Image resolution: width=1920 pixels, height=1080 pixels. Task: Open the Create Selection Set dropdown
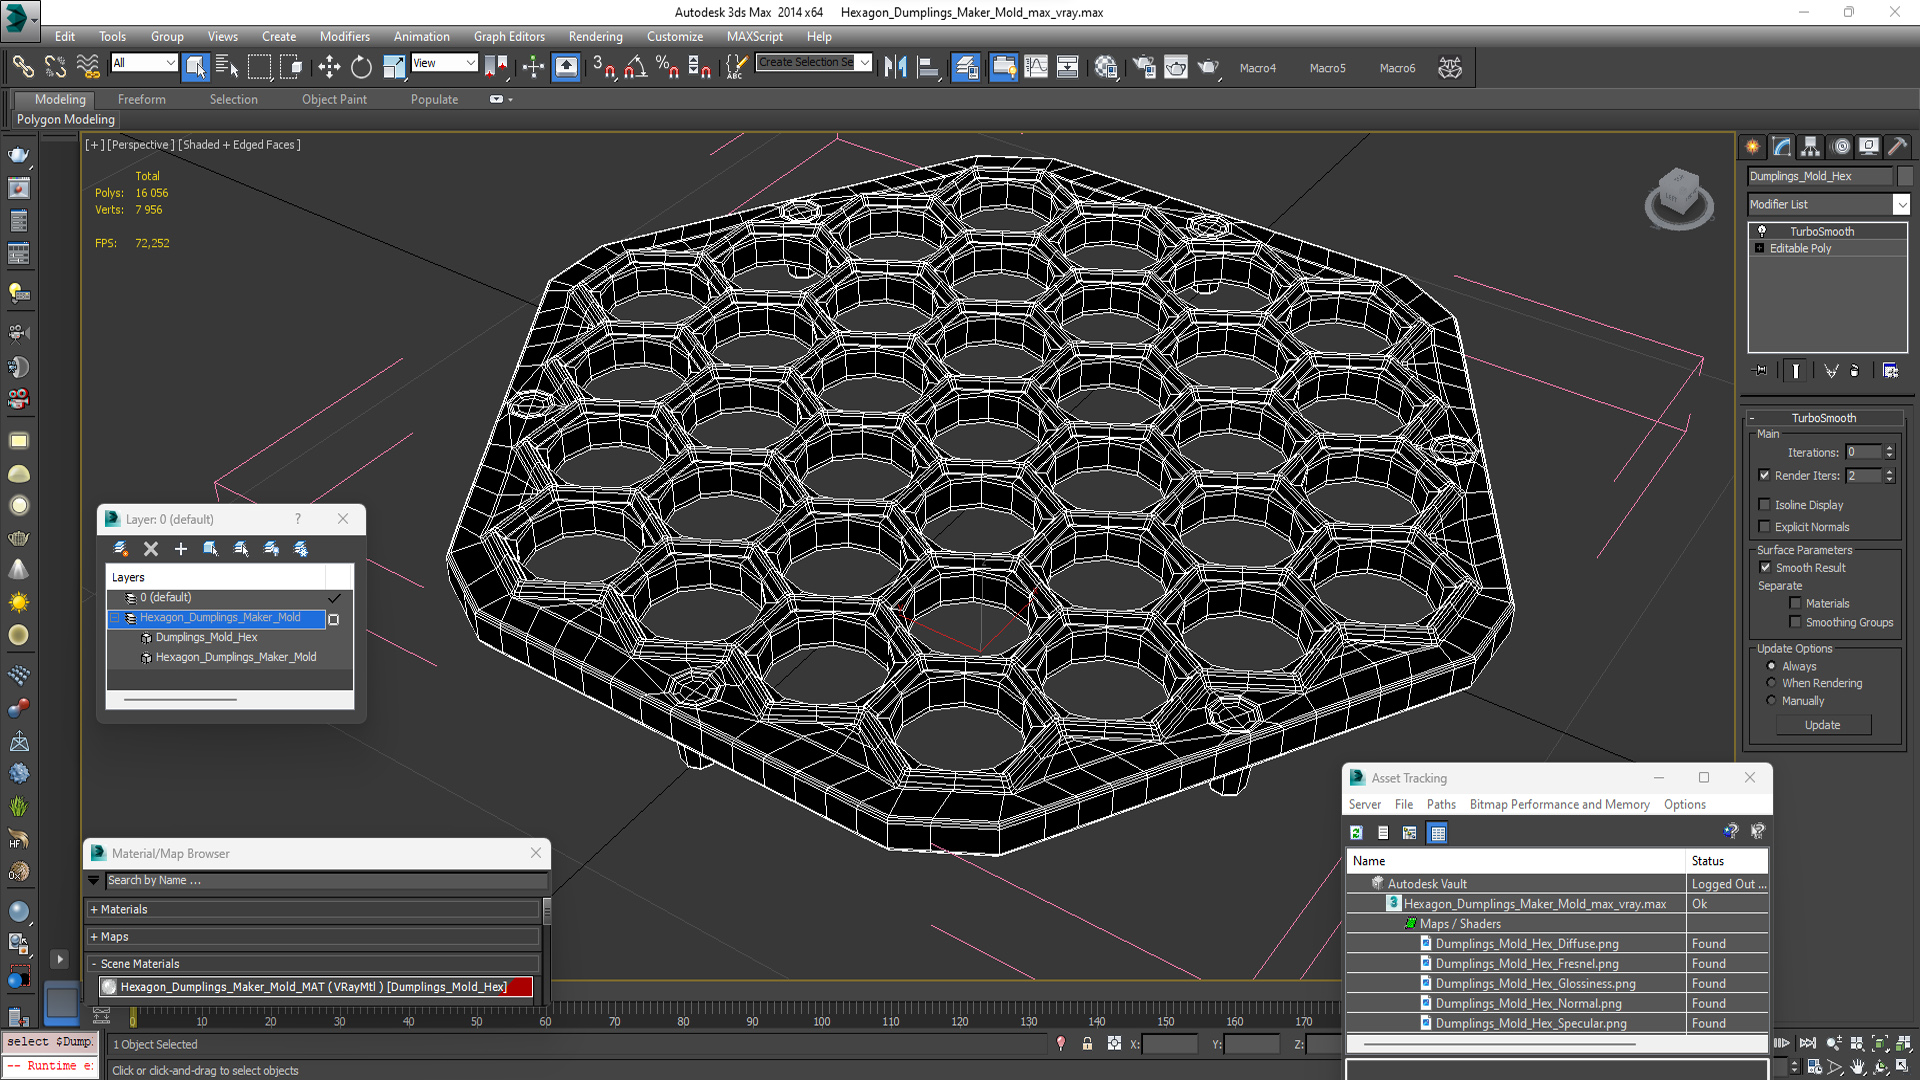click(x=864, y=62)
